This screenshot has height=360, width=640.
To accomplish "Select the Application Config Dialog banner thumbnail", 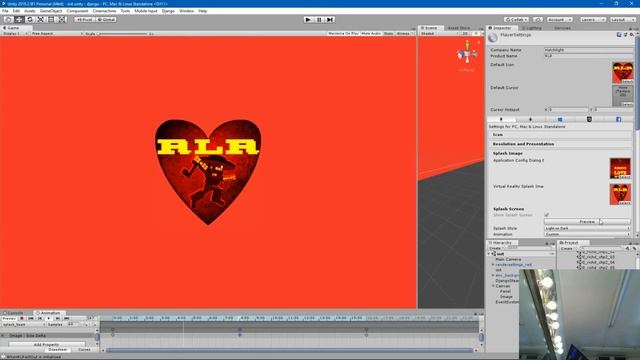I will pyautogui.click(x=620, y=168).
